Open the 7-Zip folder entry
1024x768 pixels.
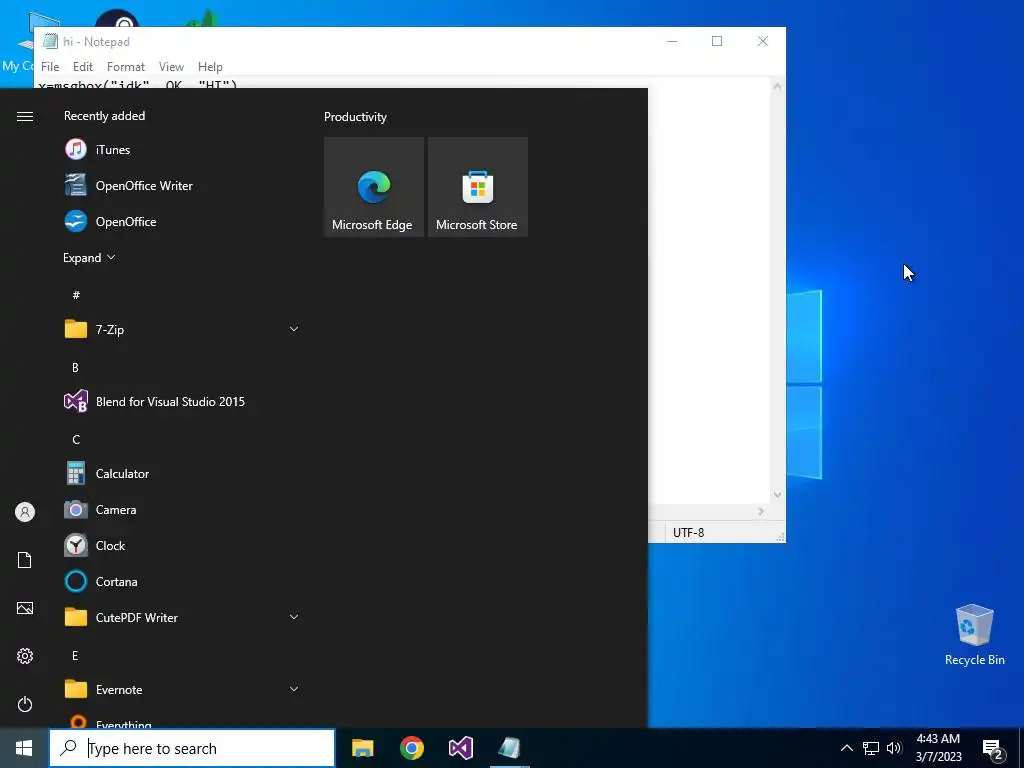click(183, 329)
